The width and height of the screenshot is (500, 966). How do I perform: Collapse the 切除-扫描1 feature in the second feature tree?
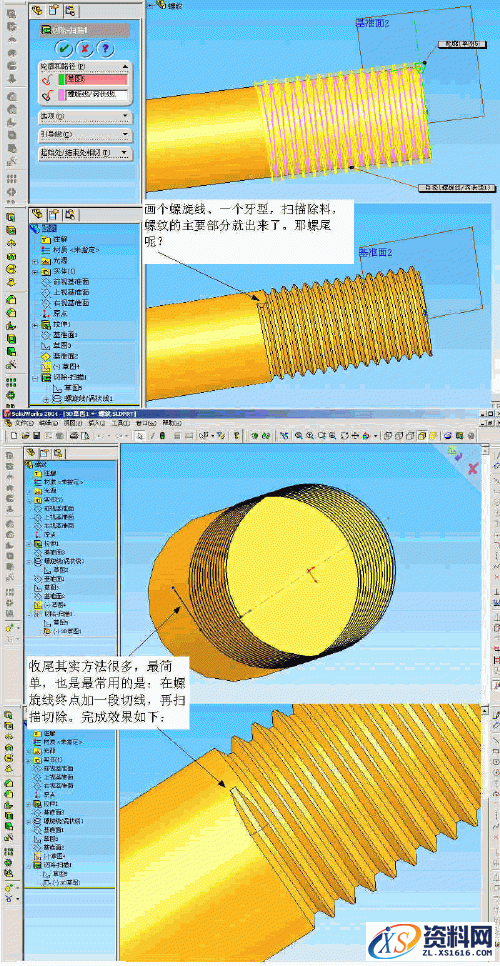point(34,378)
